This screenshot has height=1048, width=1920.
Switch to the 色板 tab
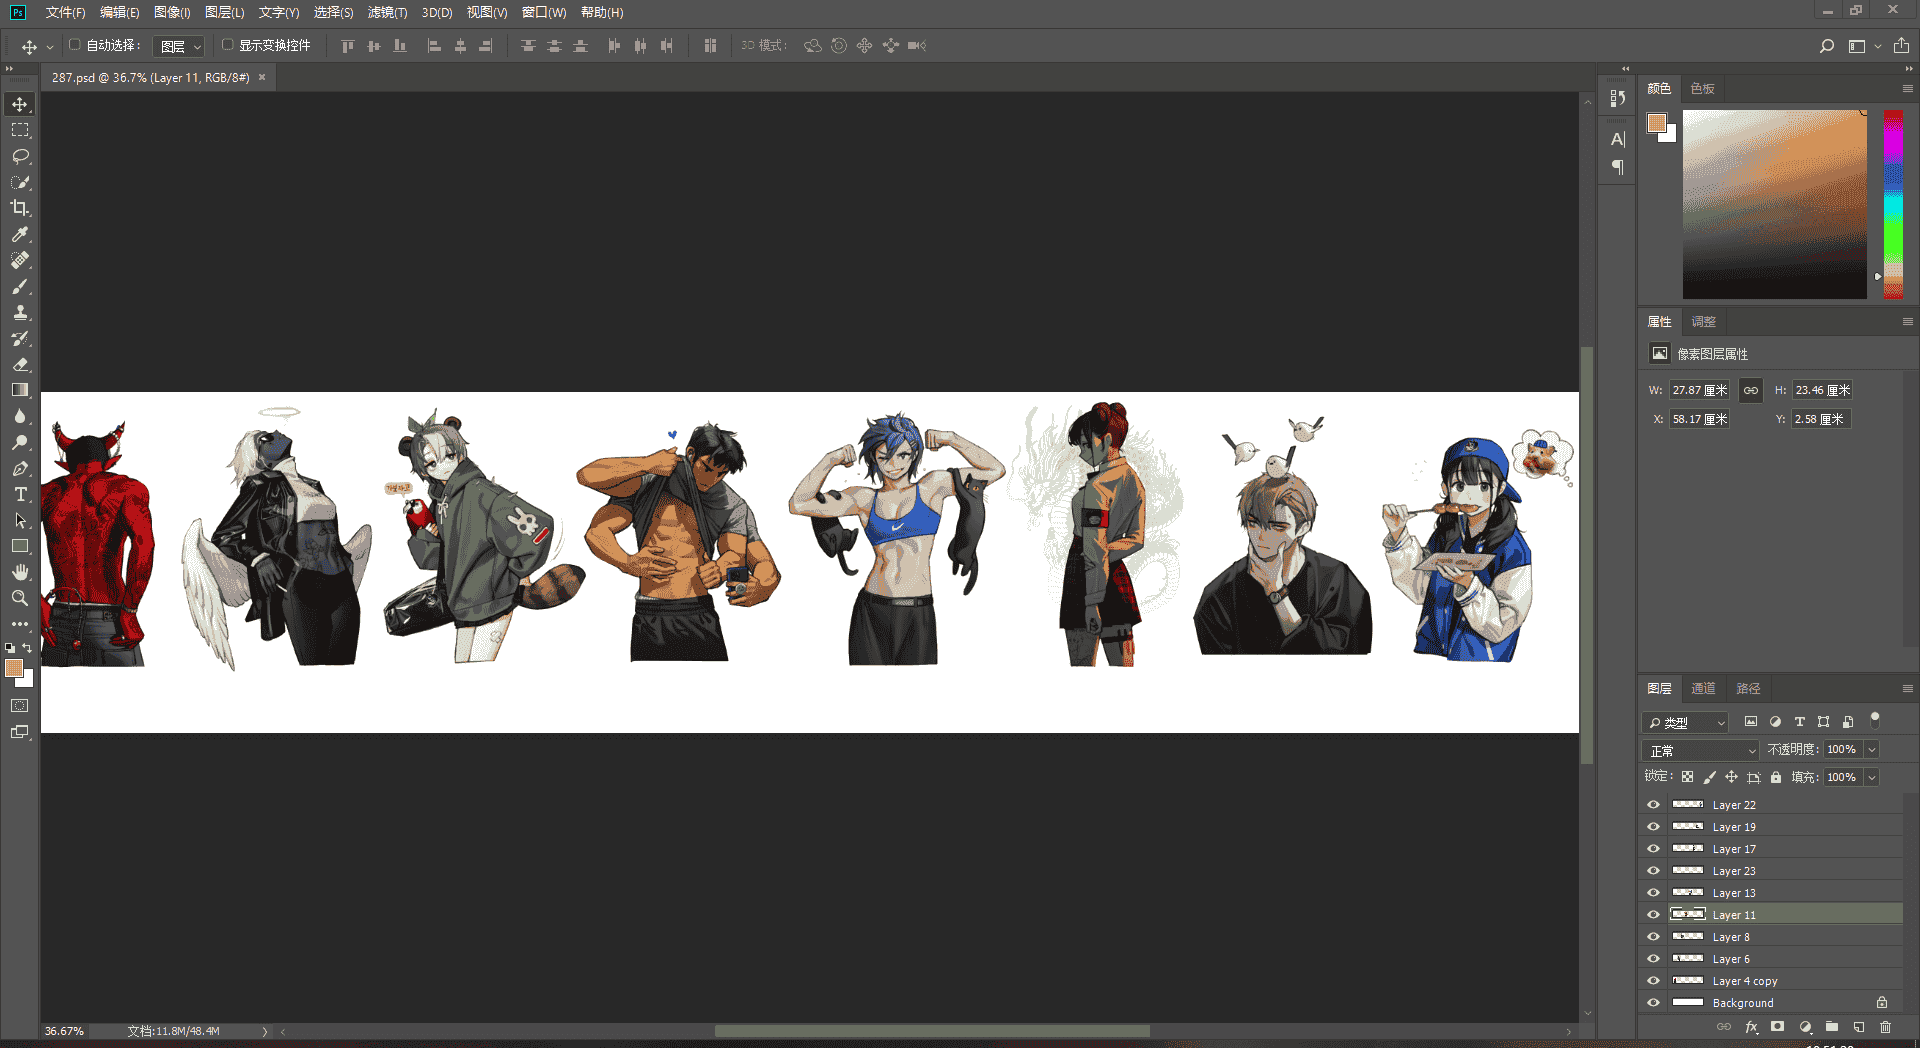(x=1703, y=89)
